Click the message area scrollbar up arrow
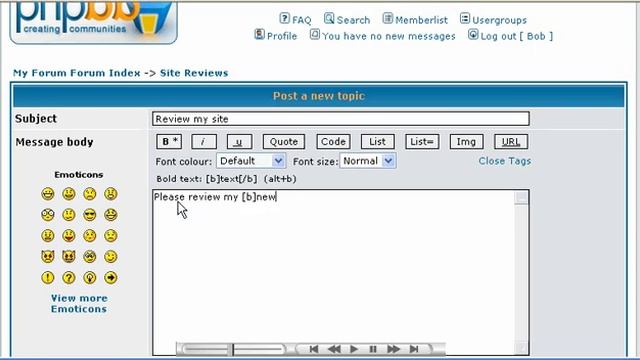640x360 pixels. [x=521, y=198]
